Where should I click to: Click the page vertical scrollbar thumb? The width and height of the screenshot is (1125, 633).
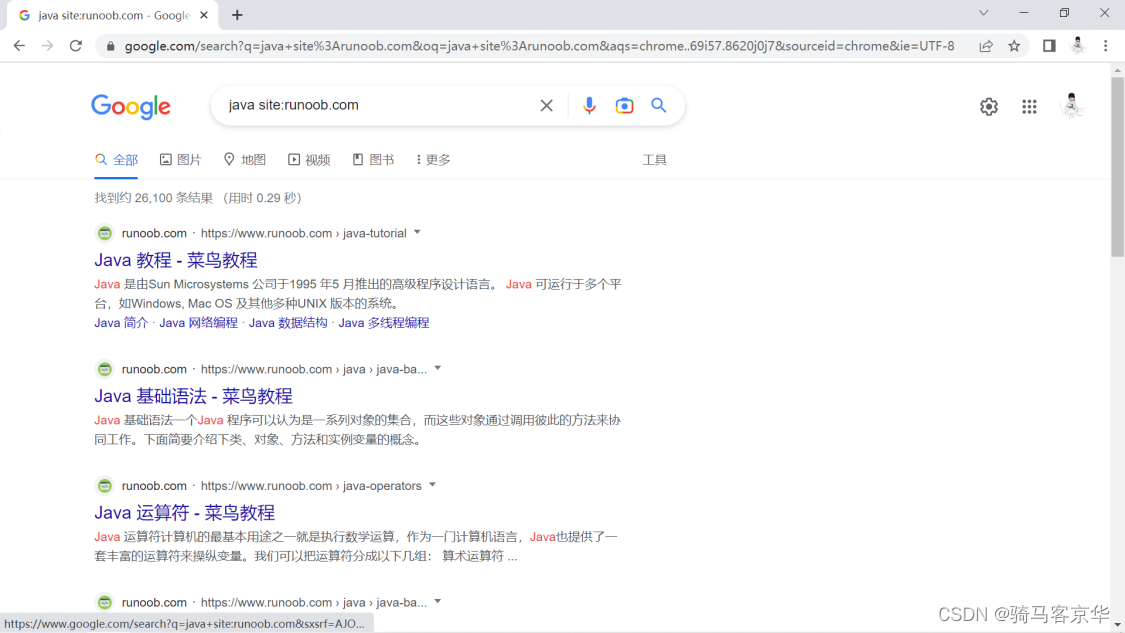point(1118,167)
